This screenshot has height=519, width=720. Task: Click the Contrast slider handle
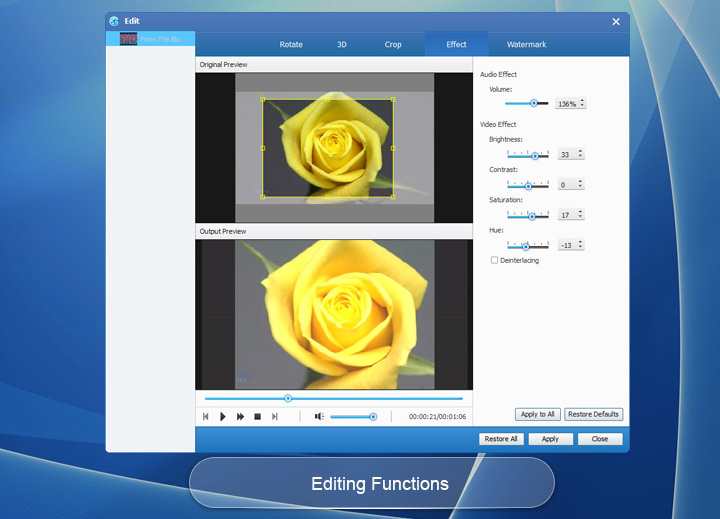[x=528, y=186]
